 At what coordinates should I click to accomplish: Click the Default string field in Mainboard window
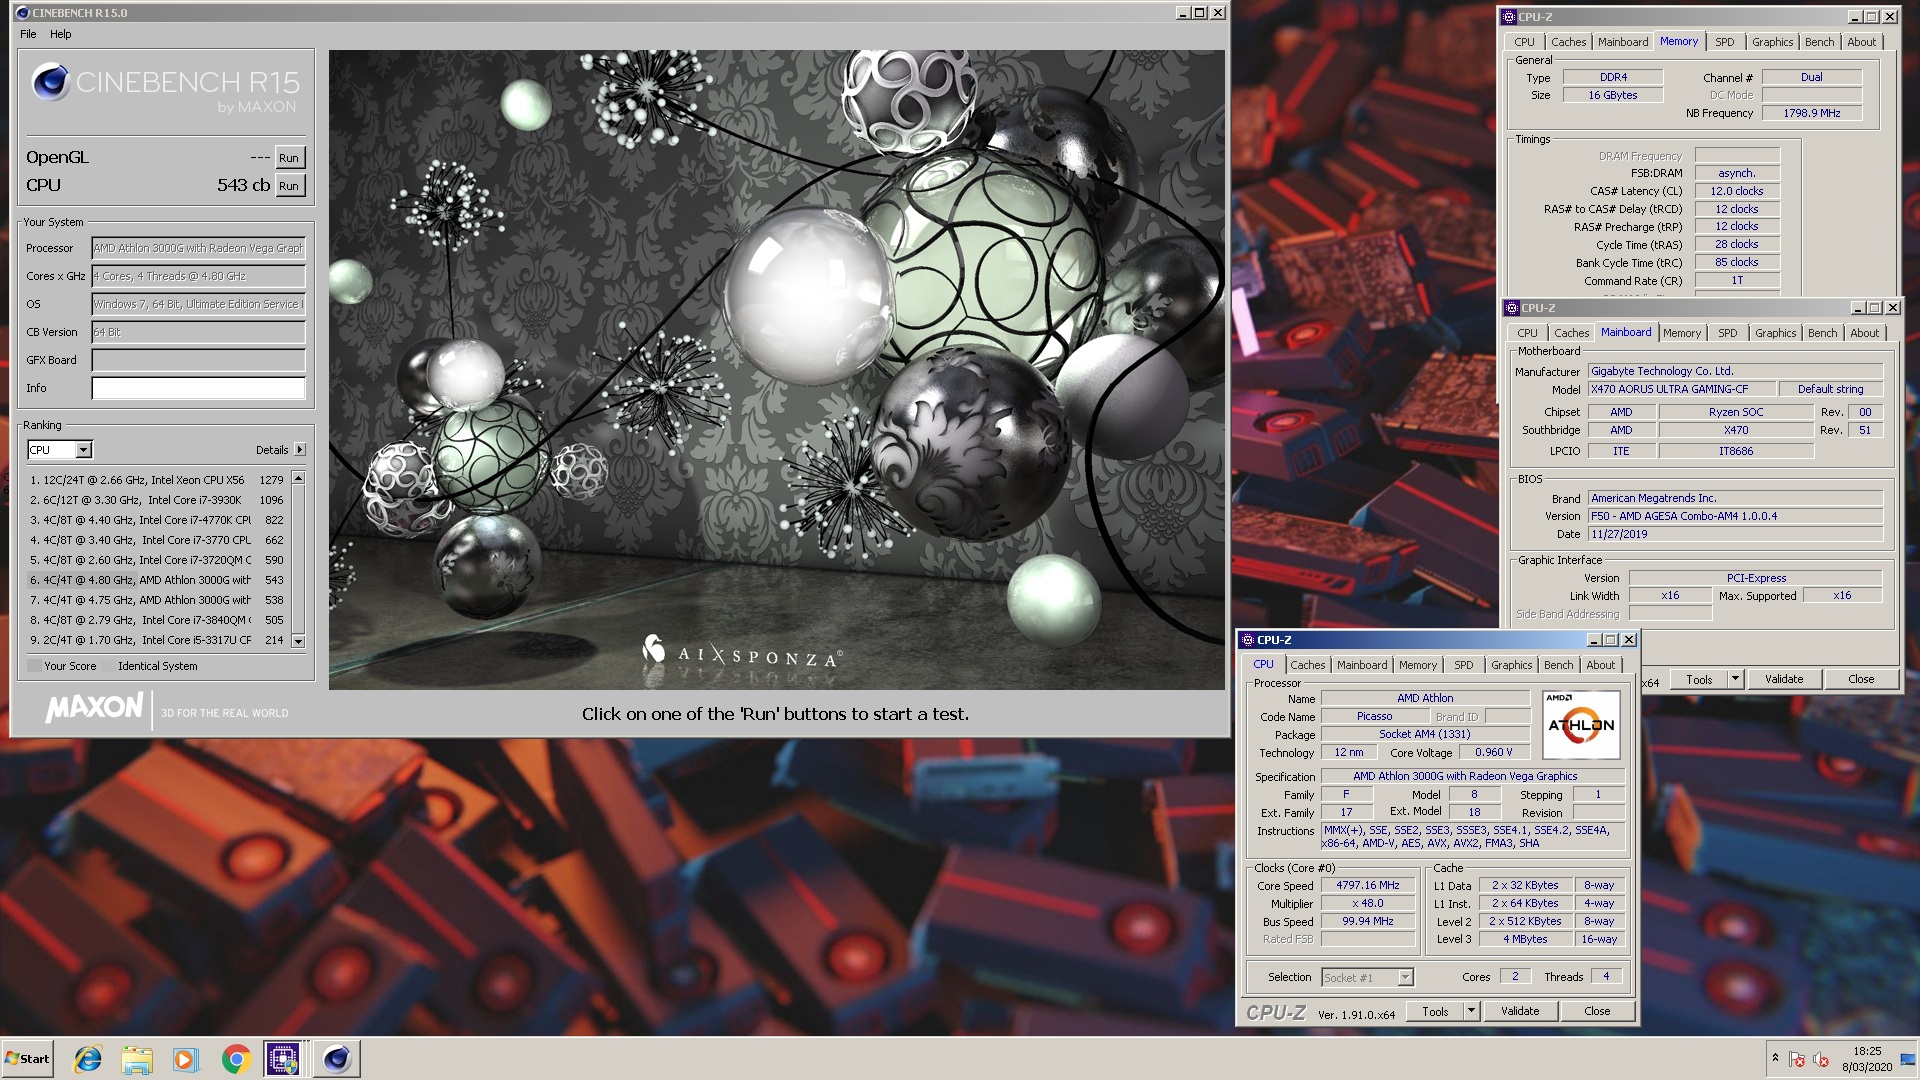click(x=1830, y=389)
